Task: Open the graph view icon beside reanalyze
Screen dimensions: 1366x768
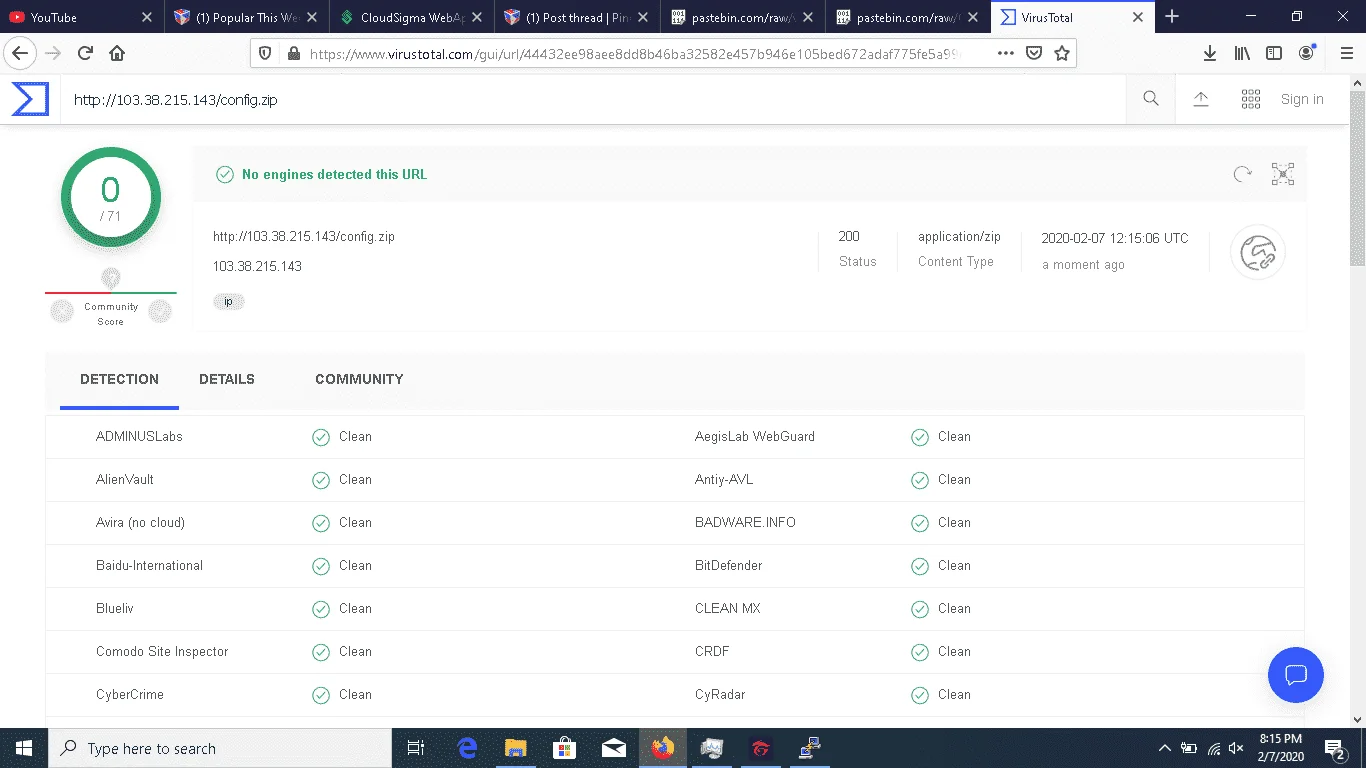Action: coord(1283,174)
